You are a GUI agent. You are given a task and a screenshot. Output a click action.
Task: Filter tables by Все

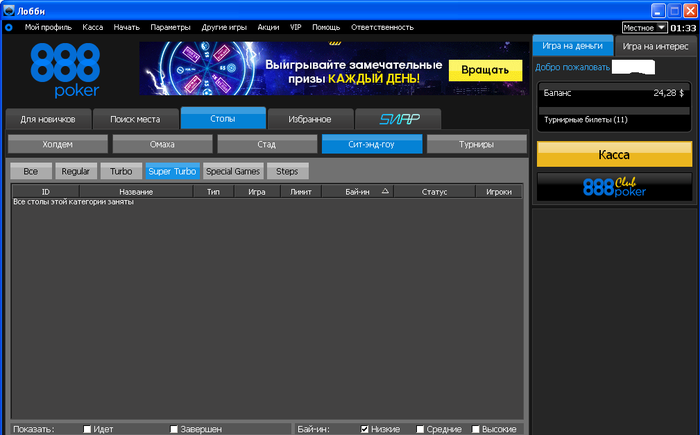coord(31,171)
